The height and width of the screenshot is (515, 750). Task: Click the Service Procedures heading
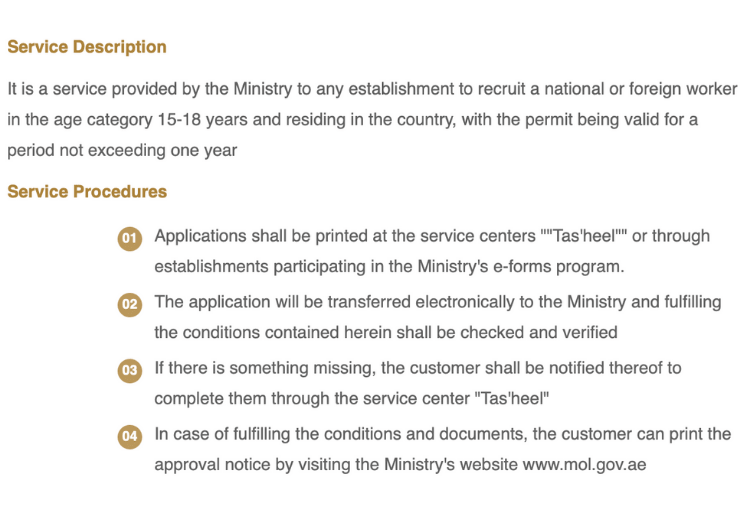87,192
